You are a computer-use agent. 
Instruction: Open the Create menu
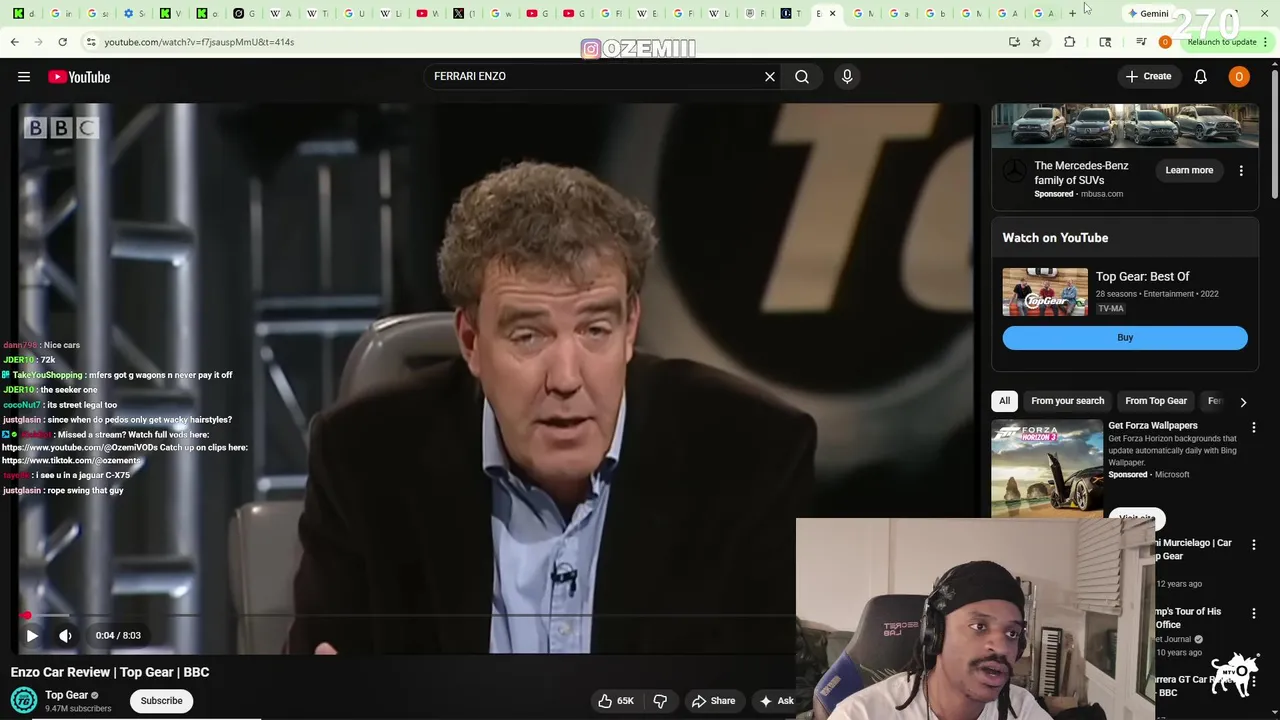[1148, 76]
